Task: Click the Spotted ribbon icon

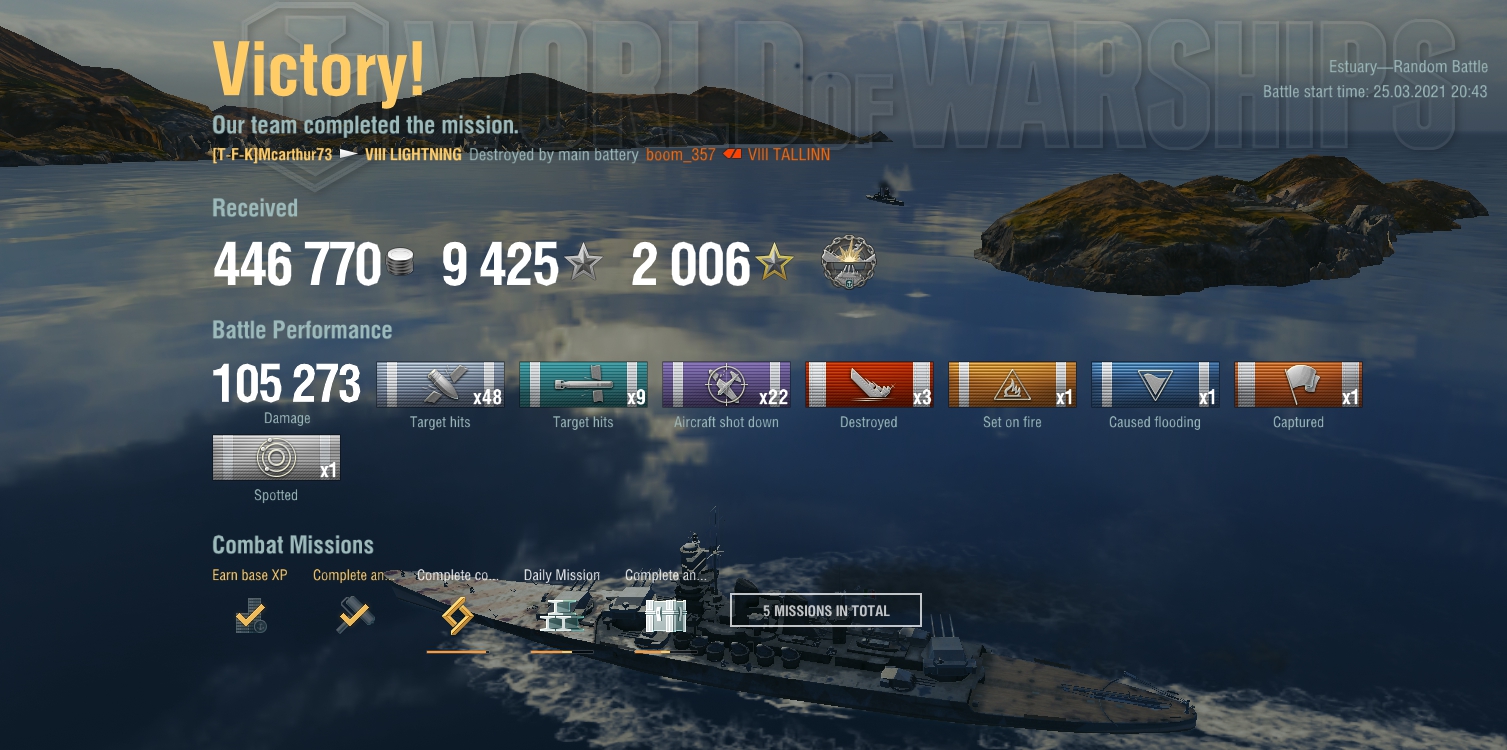Action: (x=276, y=458)
